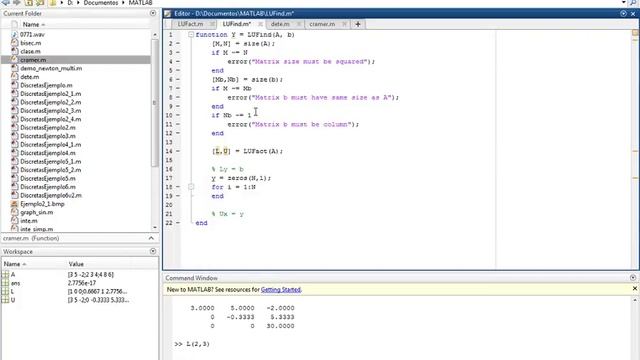
Task: Click the graph_sin.m script file icon
Action: tap(15, 212)
